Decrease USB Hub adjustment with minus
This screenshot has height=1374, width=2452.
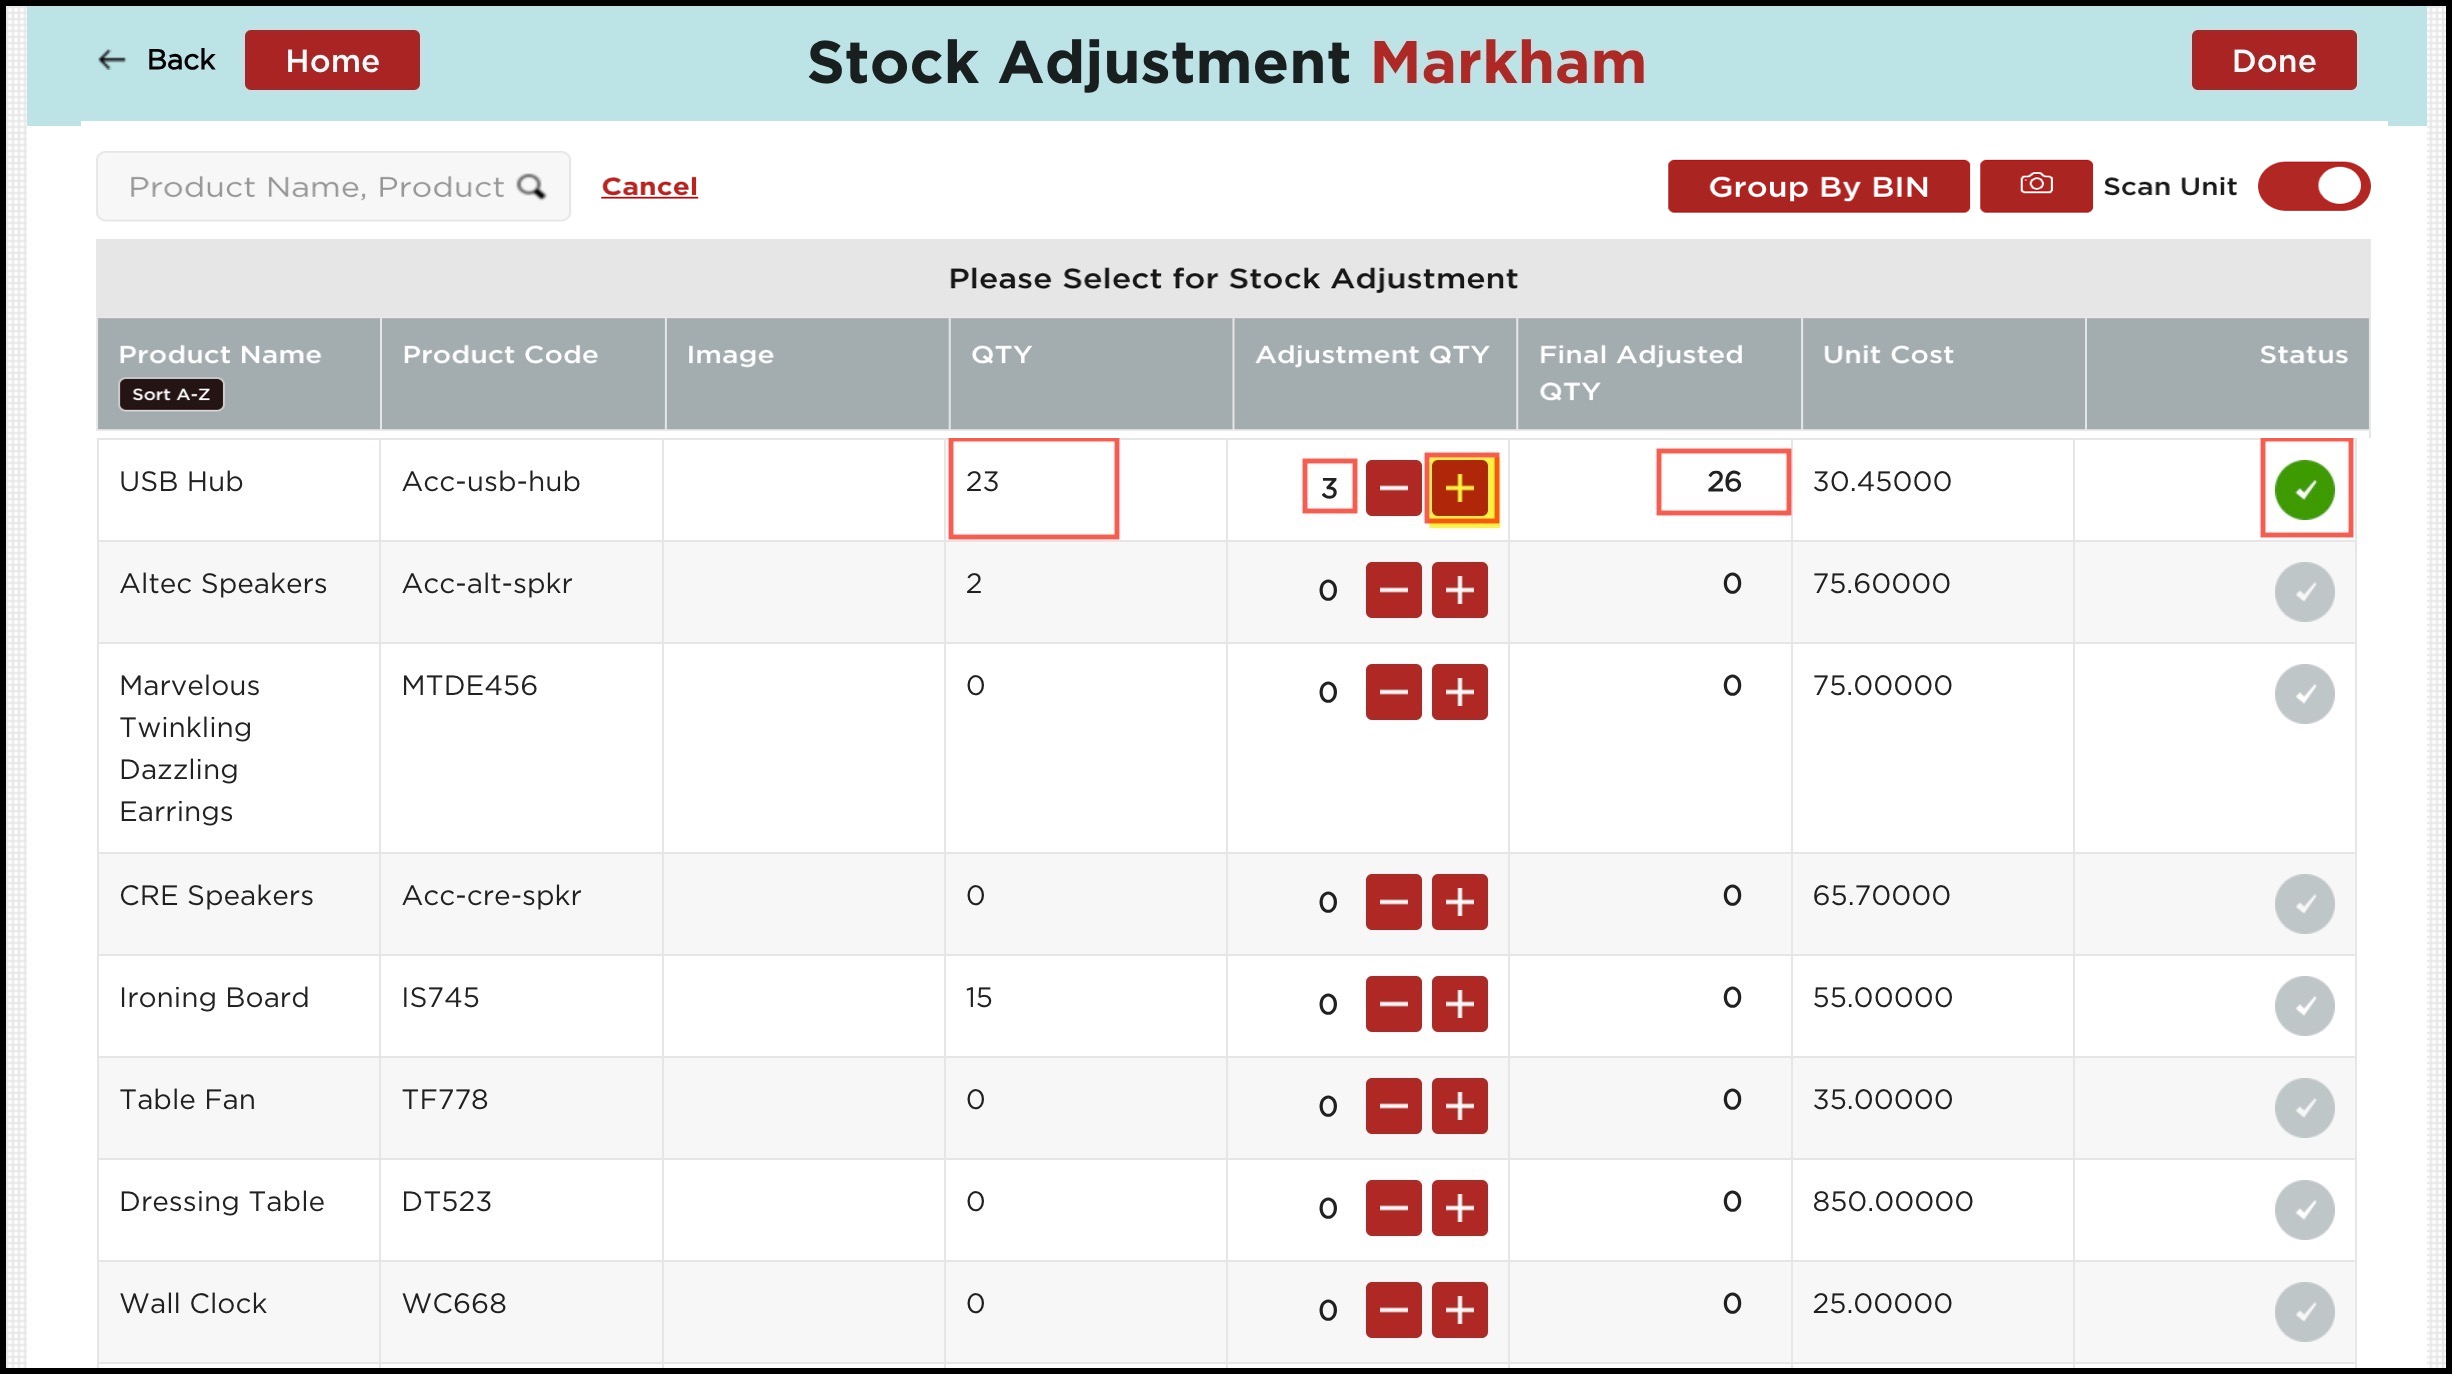coord(1393,488)
